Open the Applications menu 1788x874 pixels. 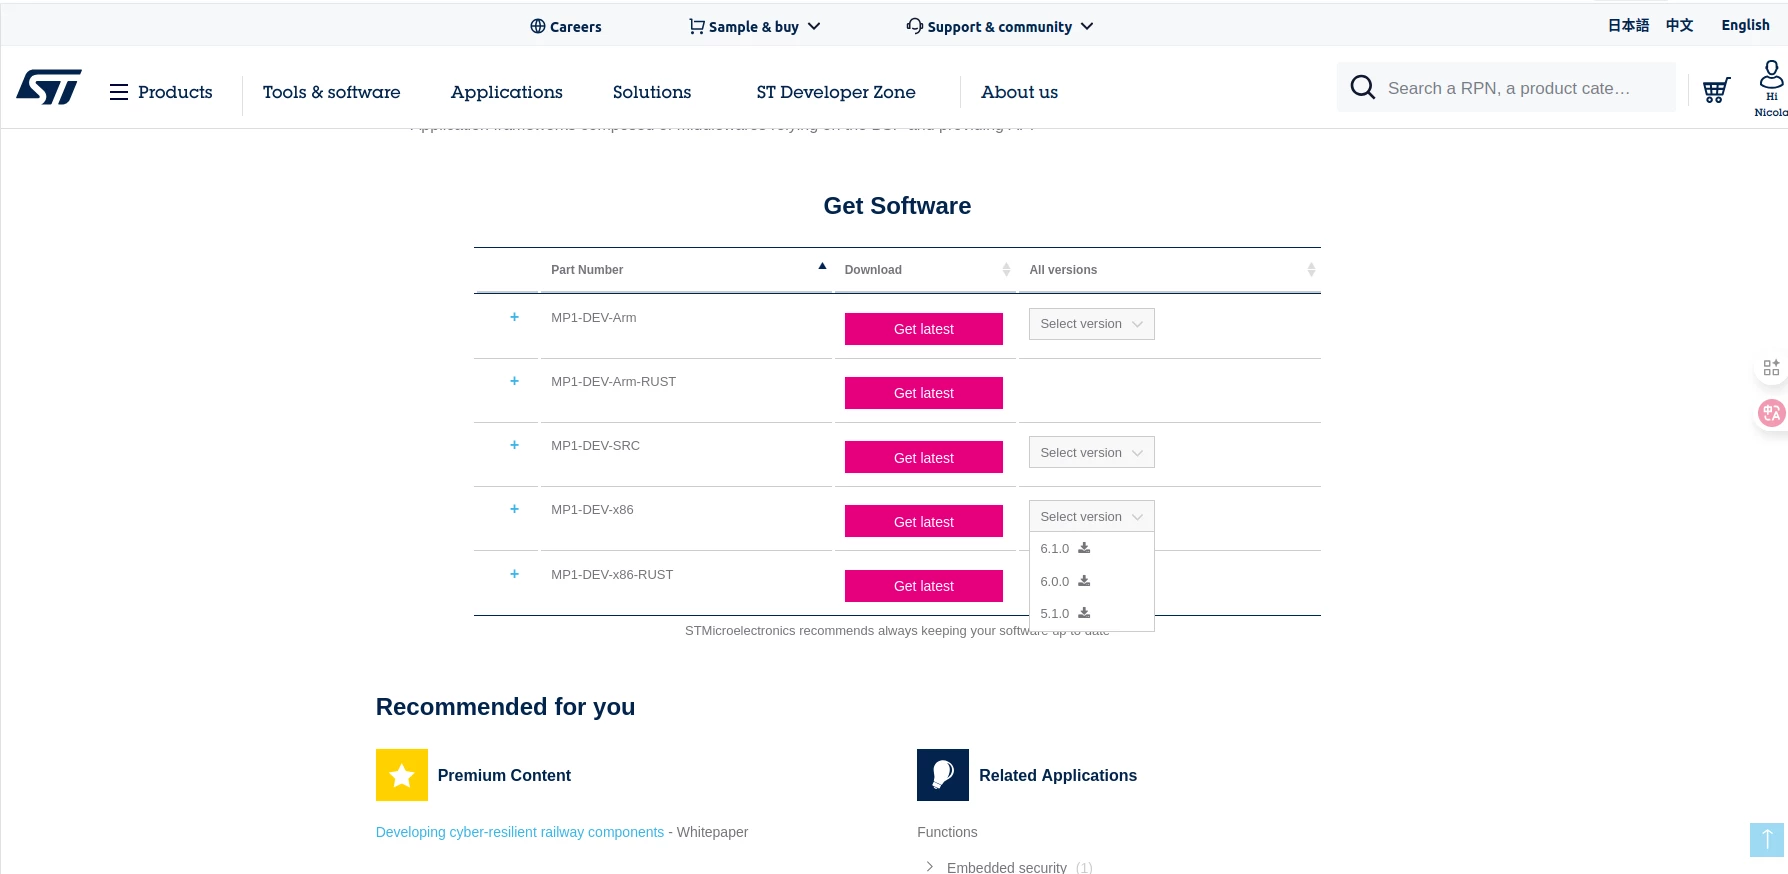point(507,92)
